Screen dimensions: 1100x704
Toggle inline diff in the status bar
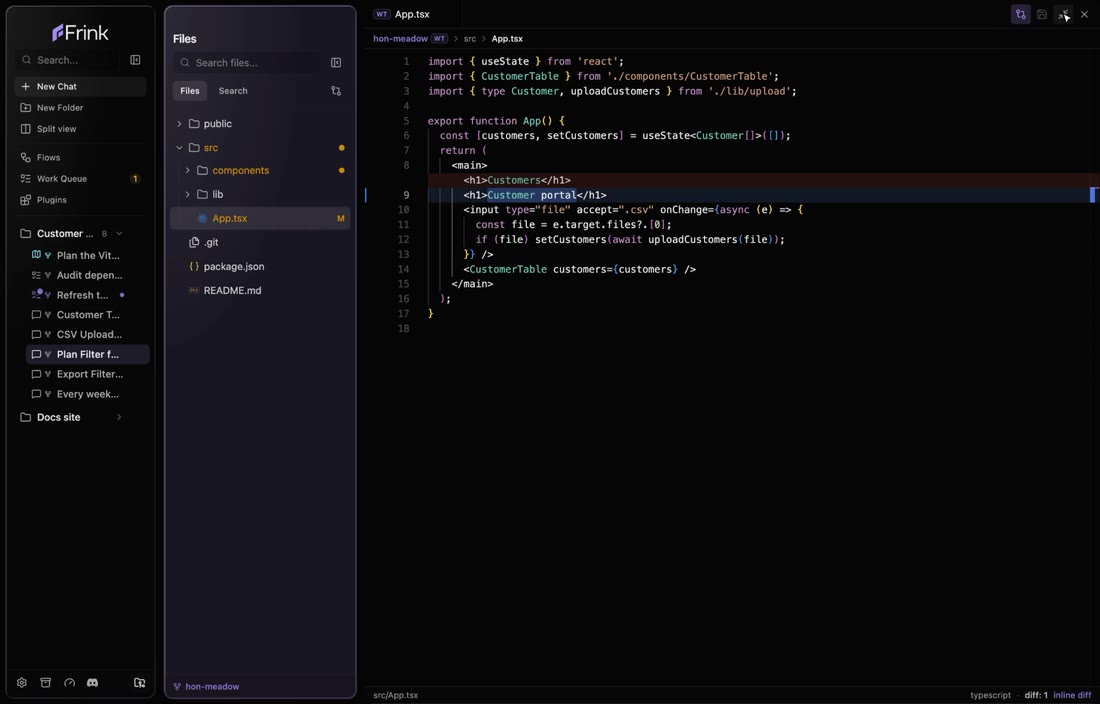[1073, 696]
